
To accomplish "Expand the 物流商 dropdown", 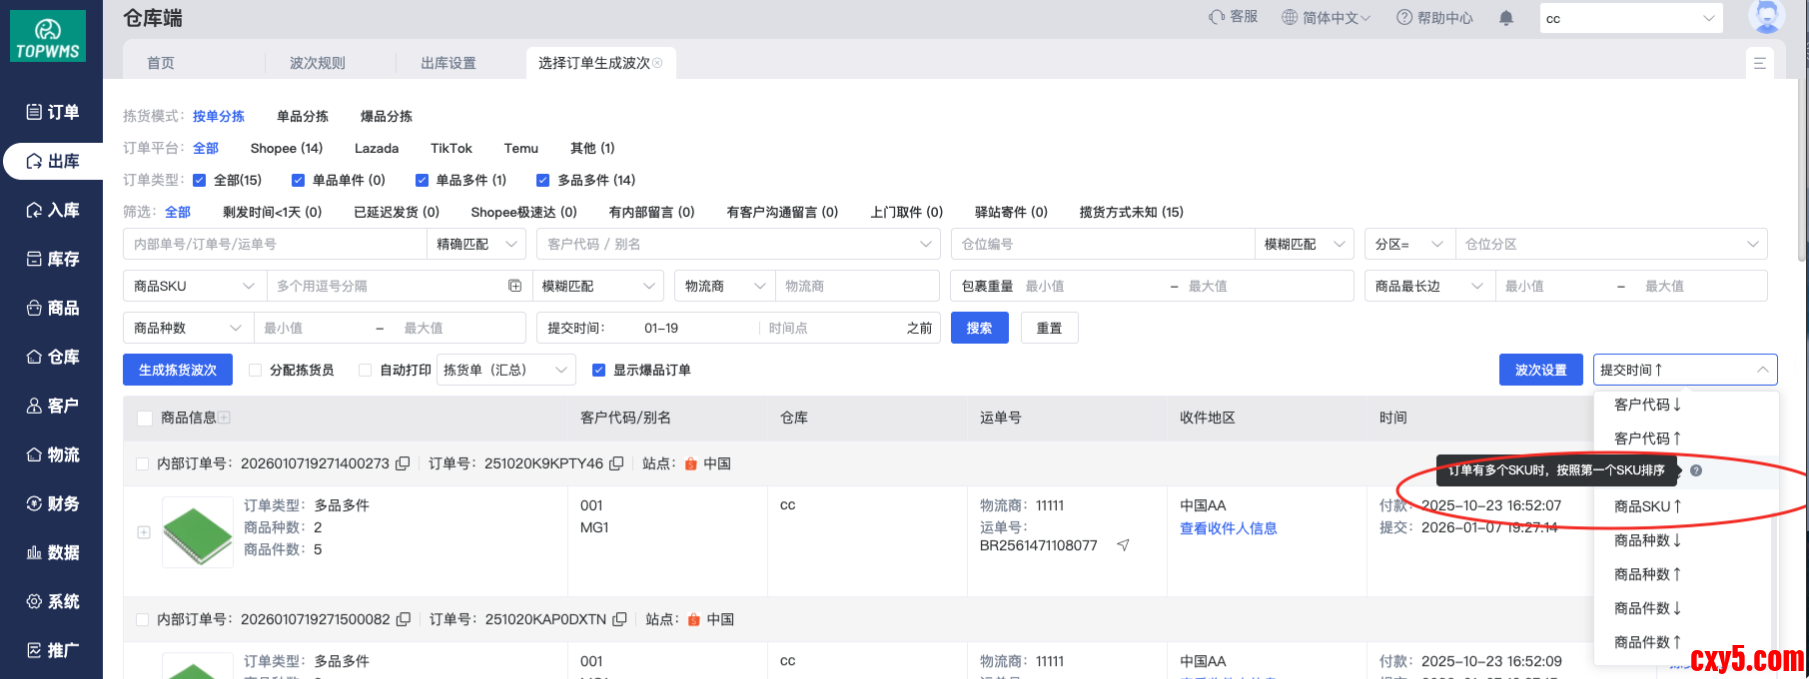I will [725, 286].
